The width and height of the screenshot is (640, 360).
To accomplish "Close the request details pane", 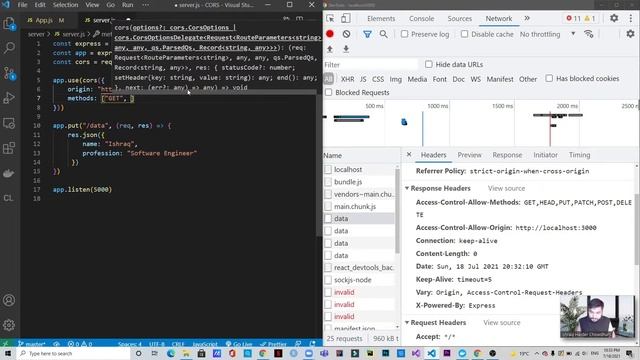I will pyautogui.click(x=409, y=155).
